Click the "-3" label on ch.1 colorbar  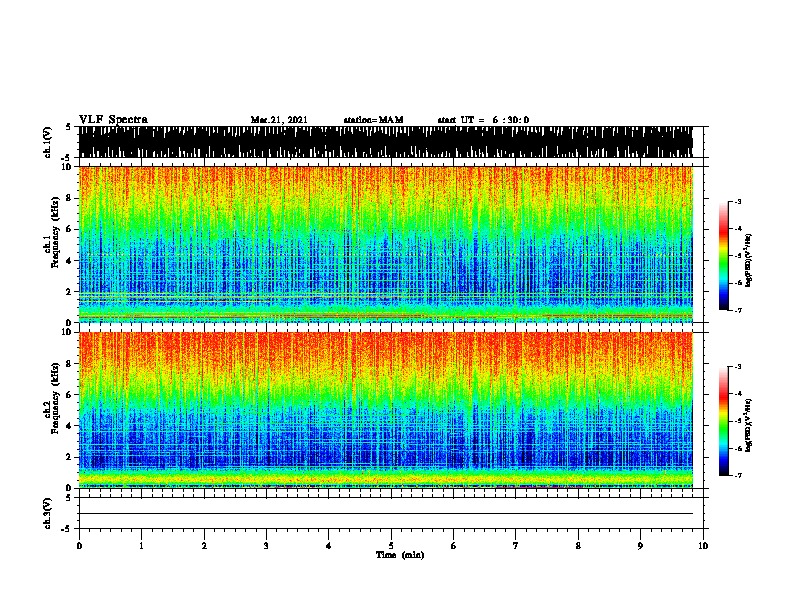click(x=738, y=201)
